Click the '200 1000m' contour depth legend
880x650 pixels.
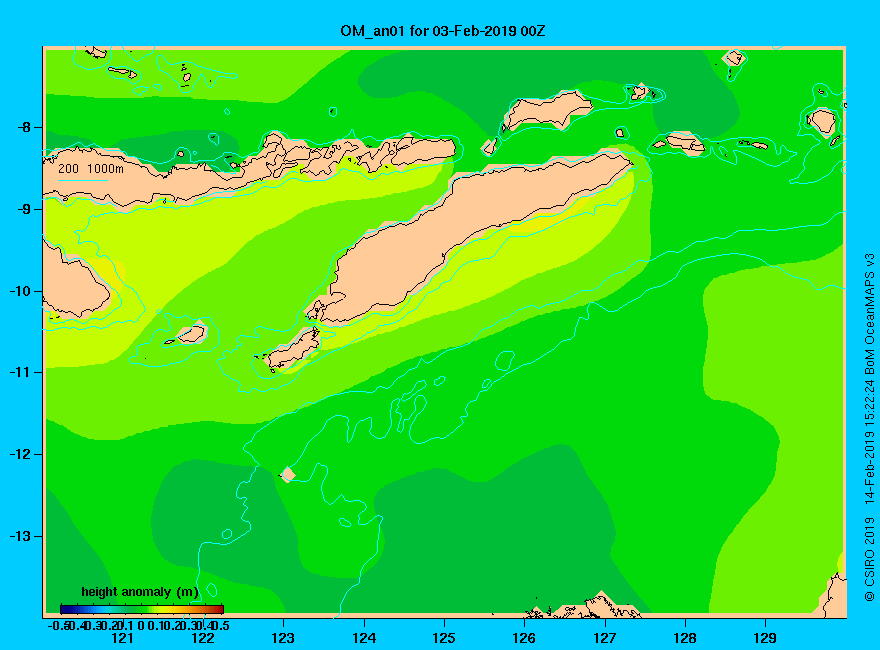[91, 168]
